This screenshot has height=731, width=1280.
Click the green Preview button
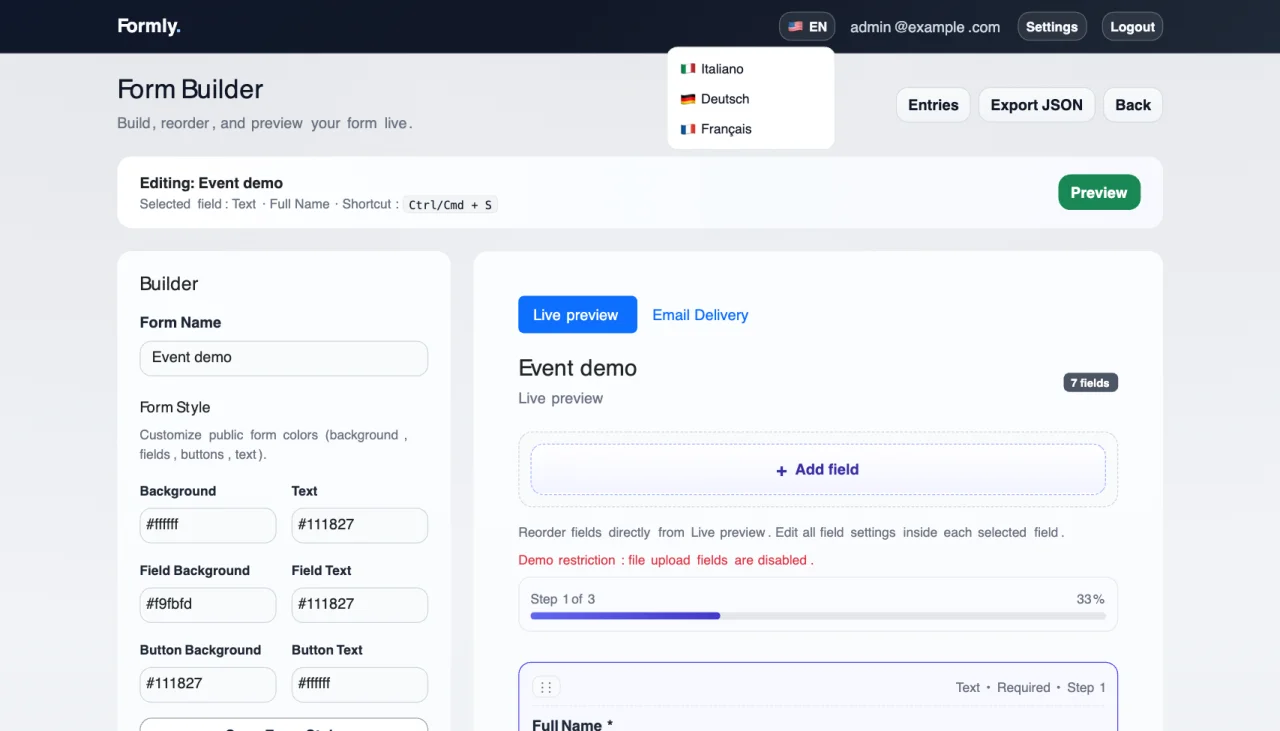1099,192
